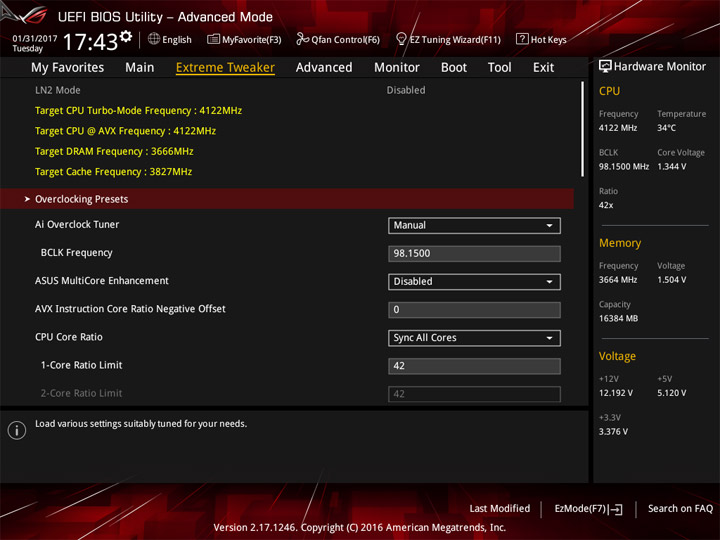Click the BCLK Frequency input field
720x540 pixels.
point(474,253)
